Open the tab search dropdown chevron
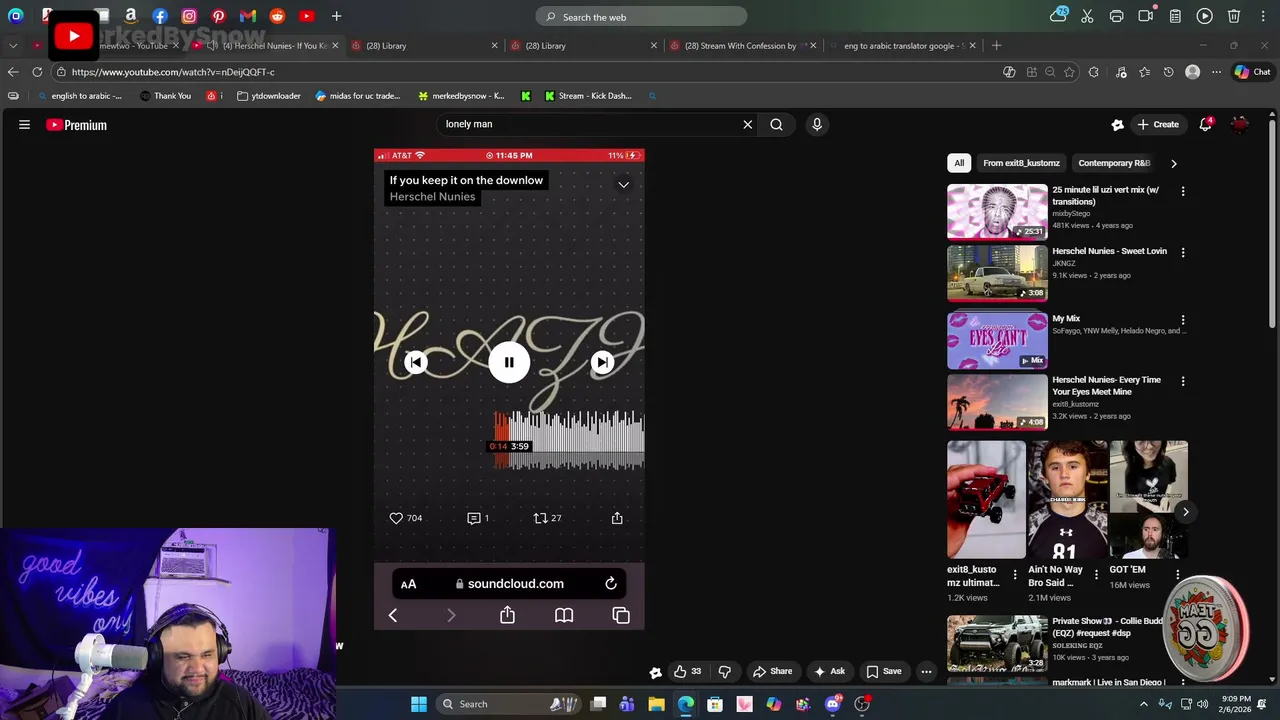The image size is (1280, 720). tap(13, 45)
